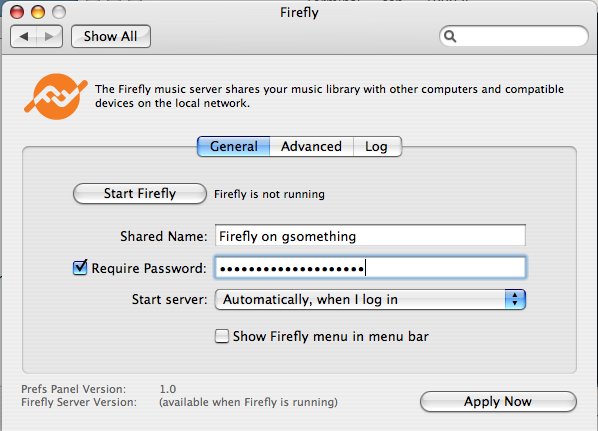Switch to the Advanced tab

point(311,146)
